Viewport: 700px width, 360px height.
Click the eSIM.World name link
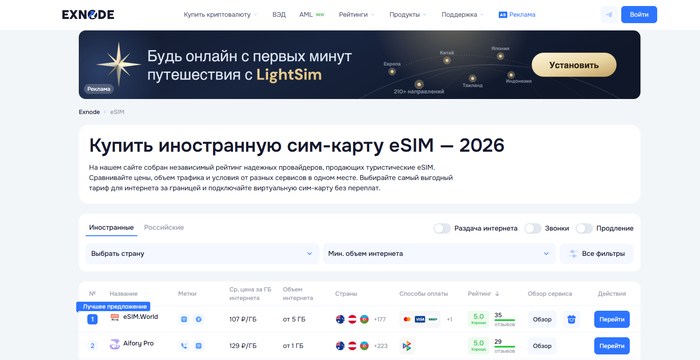click(141, 317)
